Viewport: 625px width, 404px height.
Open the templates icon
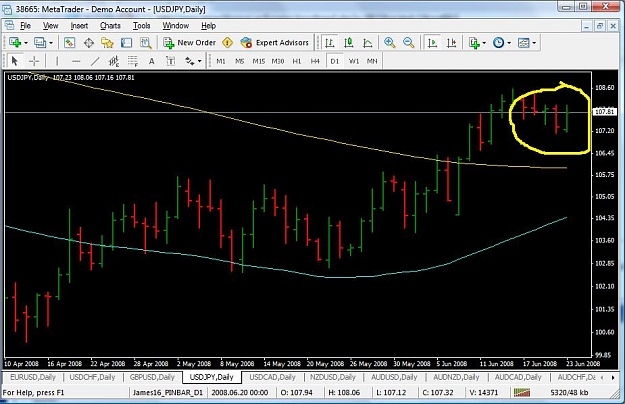click(x=523, y=43)
